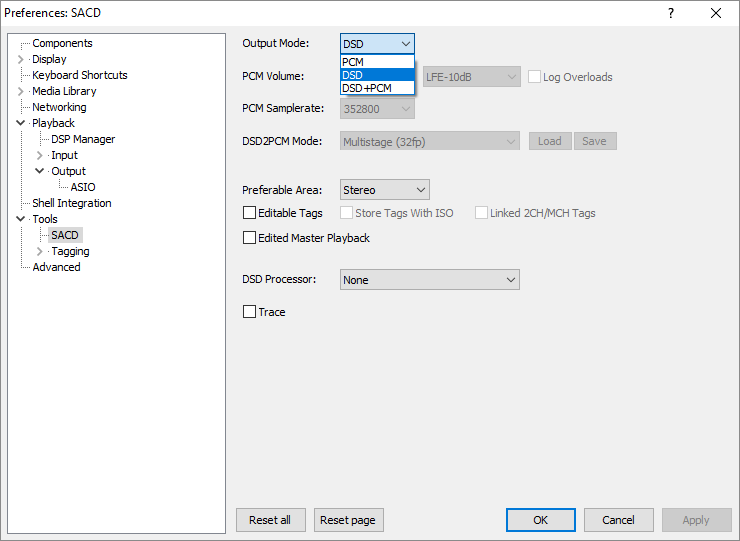Image resolution: width=740 pixels, height=541 pixels.
Task: Click the help question mark icon
Action: (671, 13)
